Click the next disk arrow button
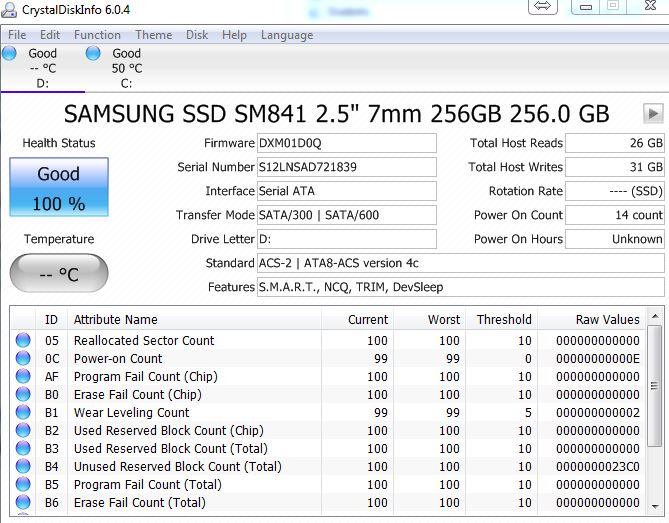 653,113
